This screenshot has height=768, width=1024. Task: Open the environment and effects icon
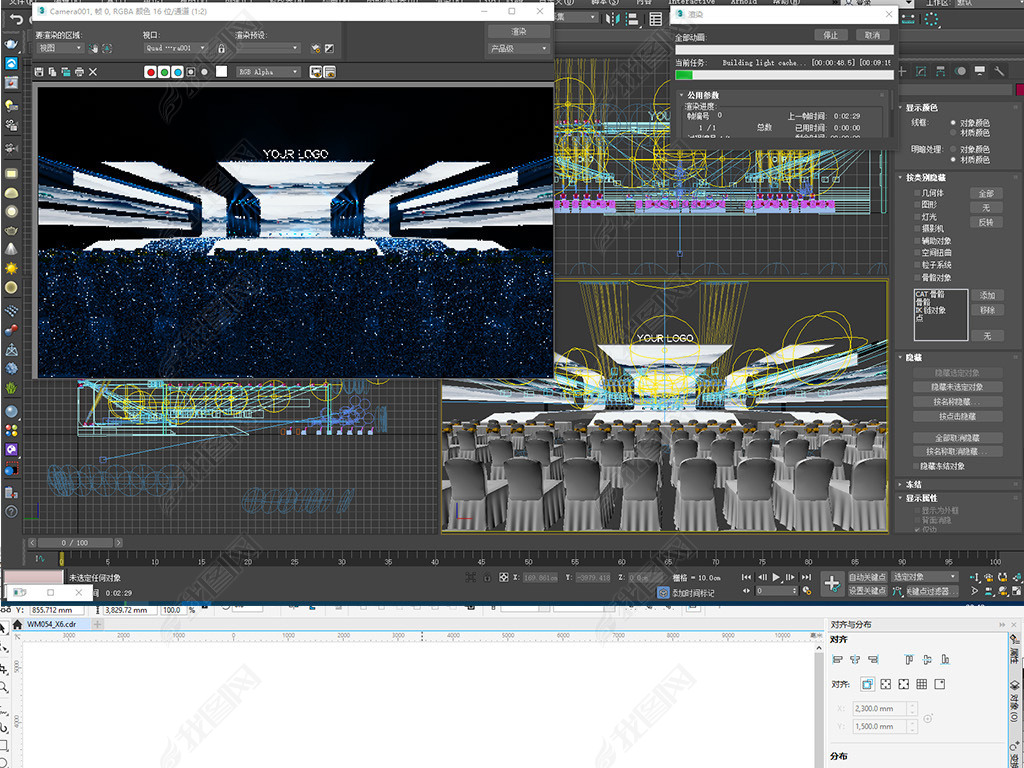pyautogui.click(x=329, y=48)
